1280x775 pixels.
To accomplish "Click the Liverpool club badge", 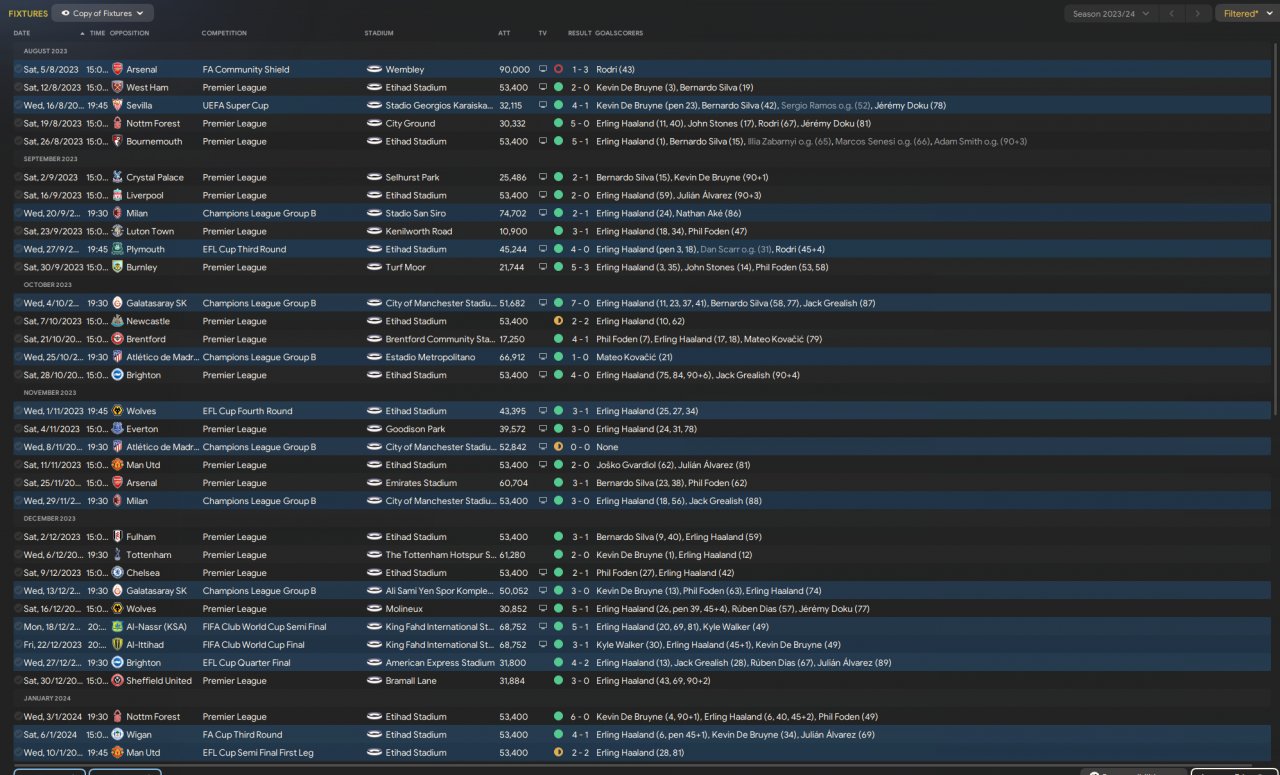I will [117, 196].
